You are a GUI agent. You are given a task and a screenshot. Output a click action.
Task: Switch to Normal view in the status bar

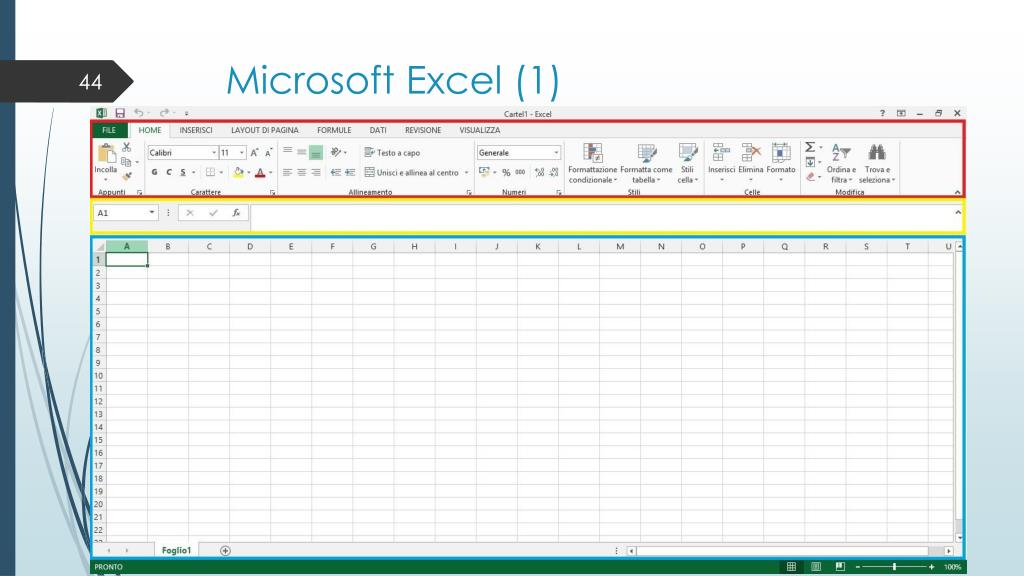click(792, 567)
